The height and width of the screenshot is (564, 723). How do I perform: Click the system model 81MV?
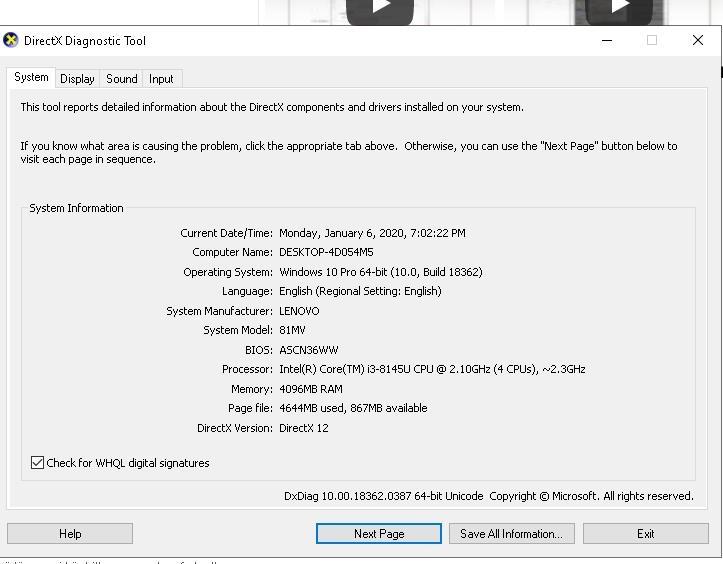[x=292, y=330]
